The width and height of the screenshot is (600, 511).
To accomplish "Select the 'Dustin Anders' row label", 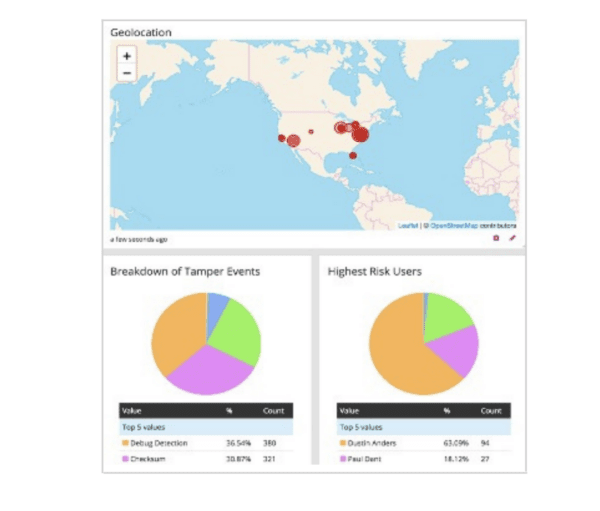I will 372,443.
